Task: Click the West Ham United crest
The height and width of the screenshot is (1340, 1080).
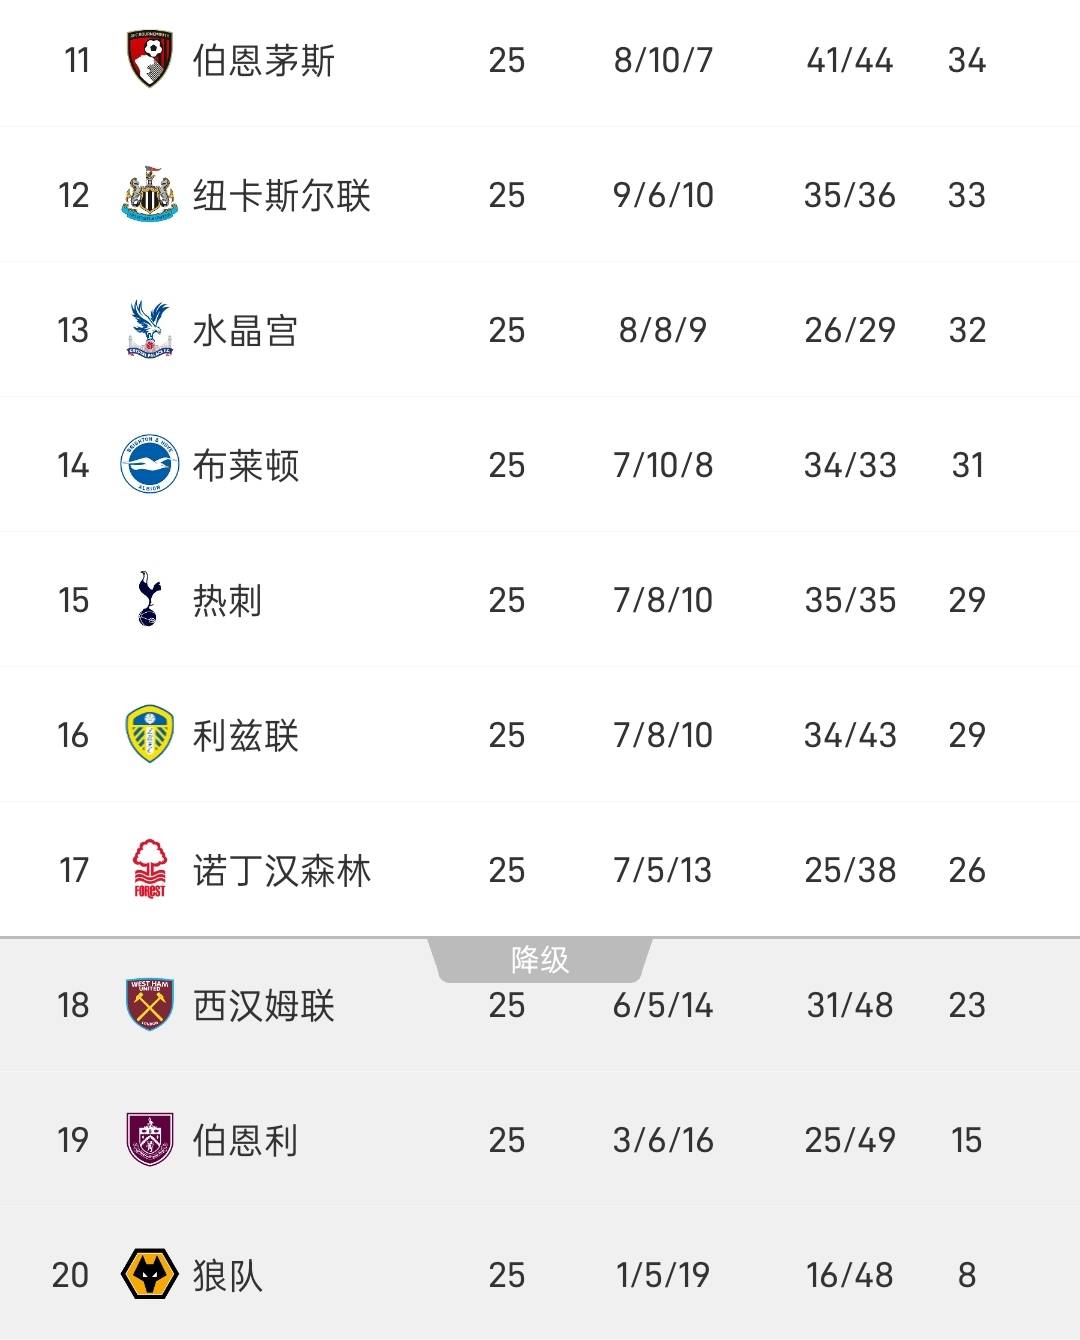Action: coord(150,1005)
